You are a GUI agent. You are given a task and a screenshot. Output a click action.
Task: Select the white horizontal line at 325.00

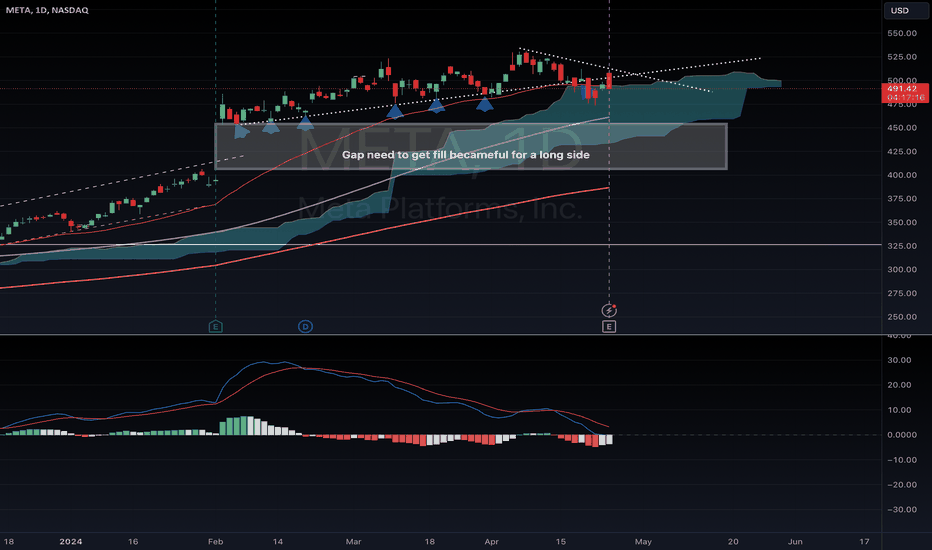[x=440, y=244]
